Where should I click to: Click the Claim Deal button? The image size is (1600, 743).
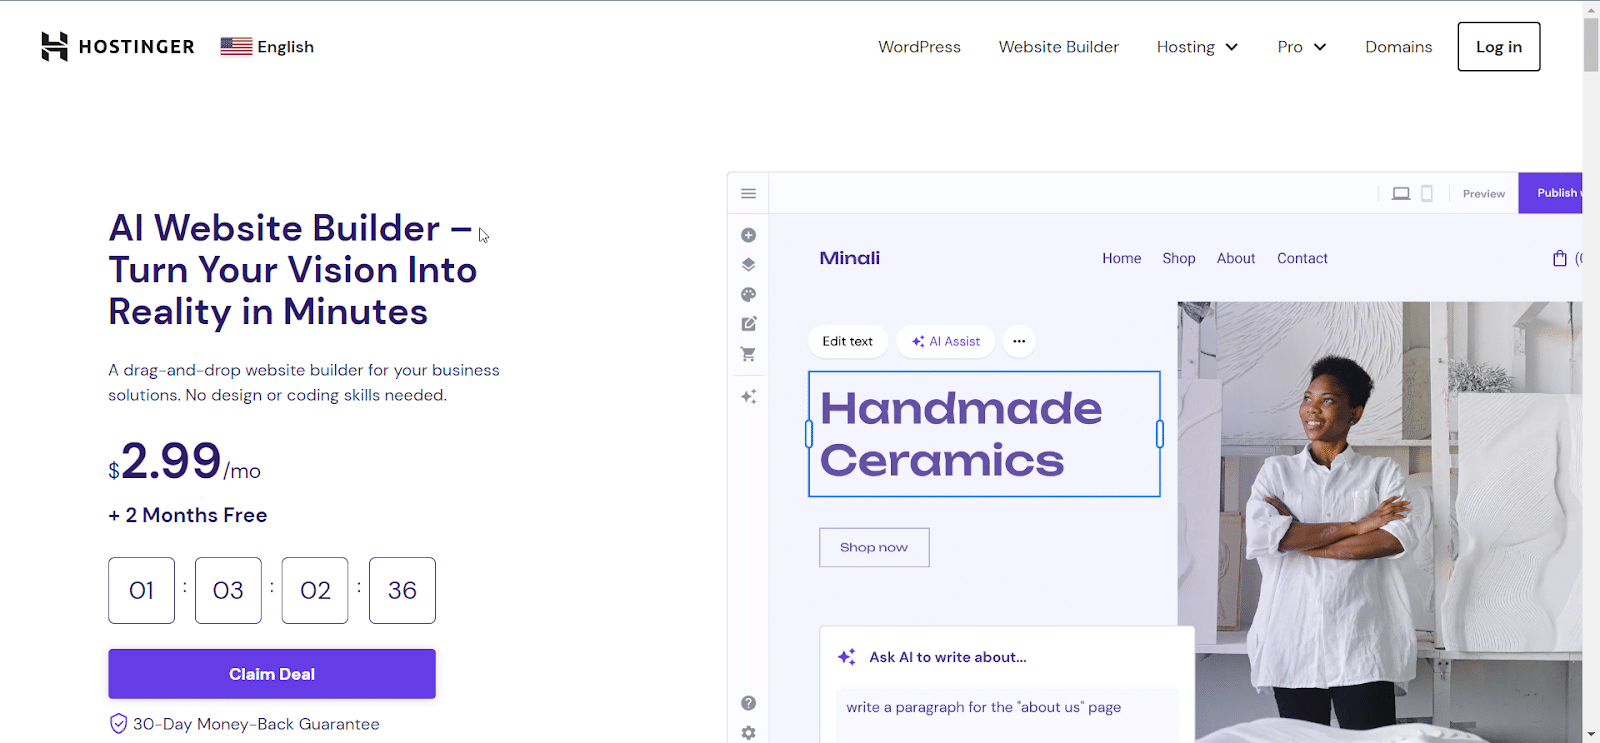click(272, 674)
